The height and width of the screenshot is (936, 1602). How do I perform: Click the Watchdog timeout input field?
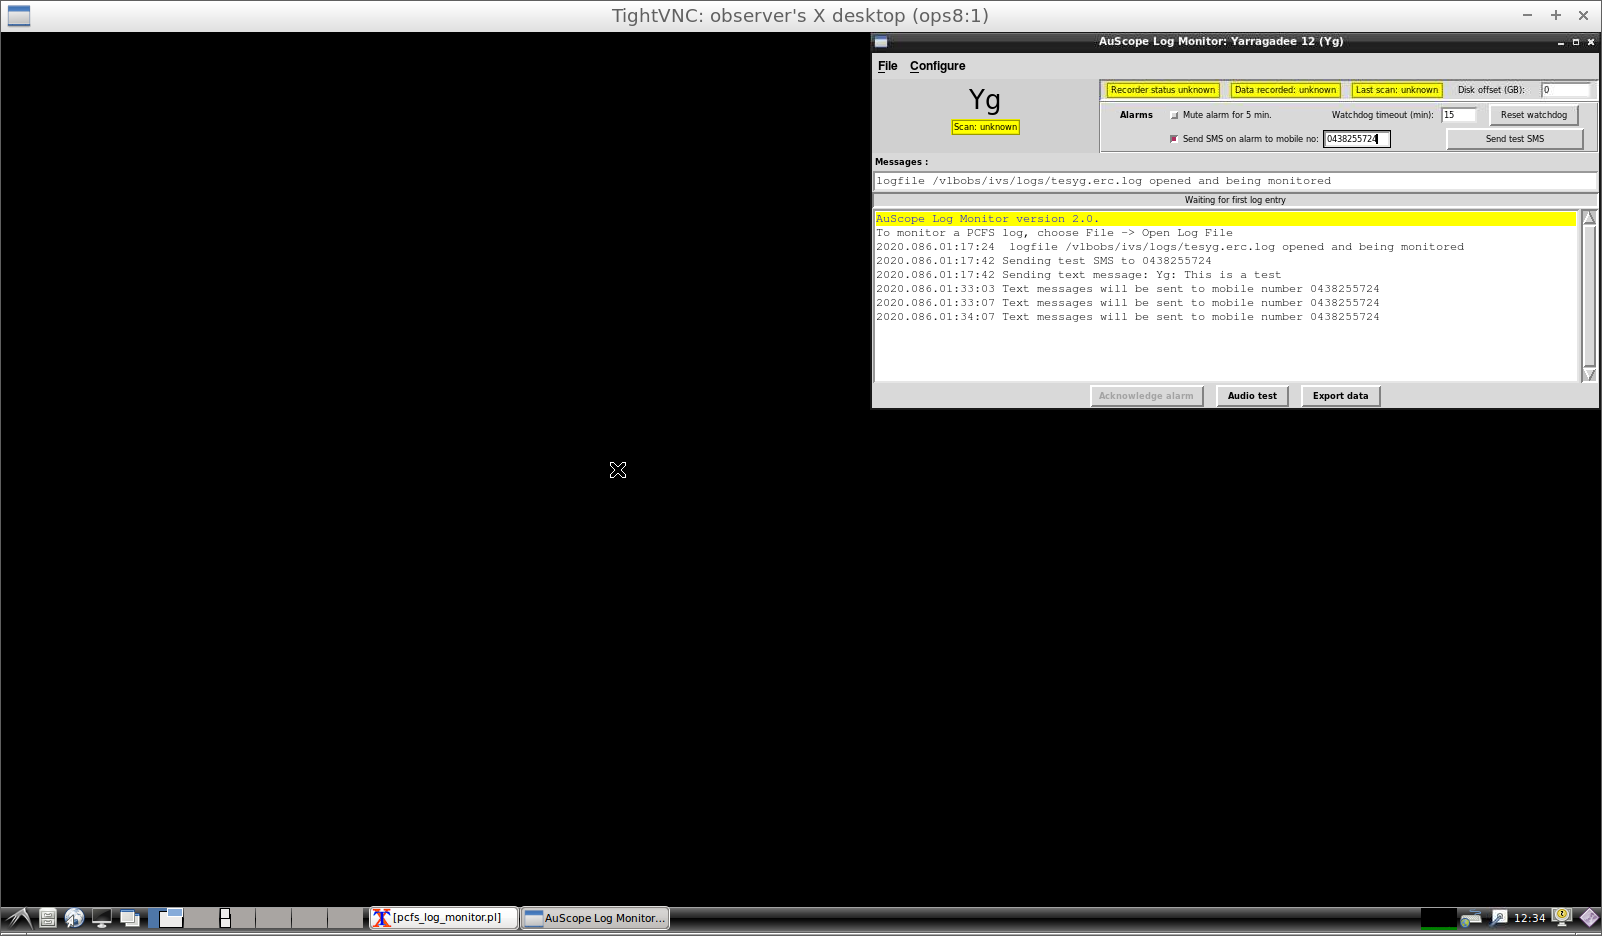pos(1458,115)
